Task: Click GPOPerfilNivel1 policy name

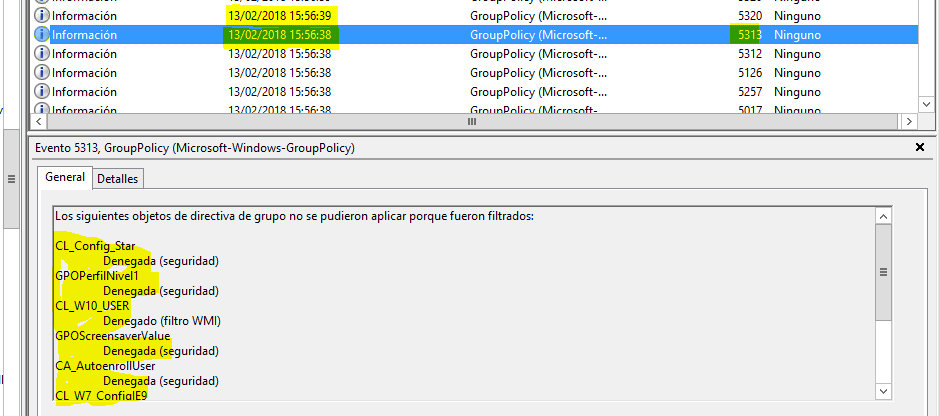Action: point(96,276)
